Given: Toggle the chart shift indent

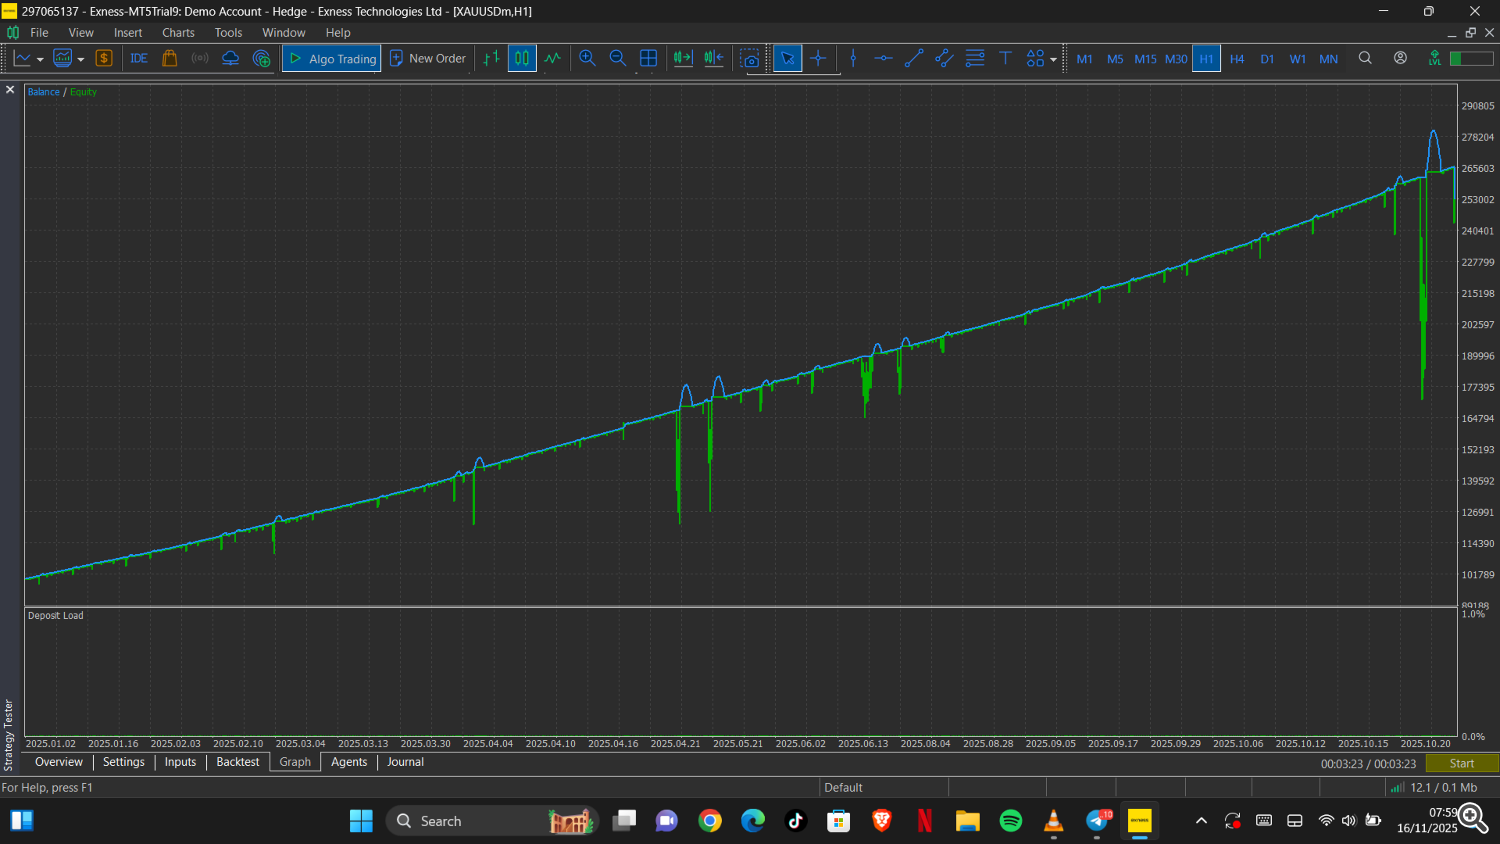Looking at the screenshot, I should pos(714,58).
